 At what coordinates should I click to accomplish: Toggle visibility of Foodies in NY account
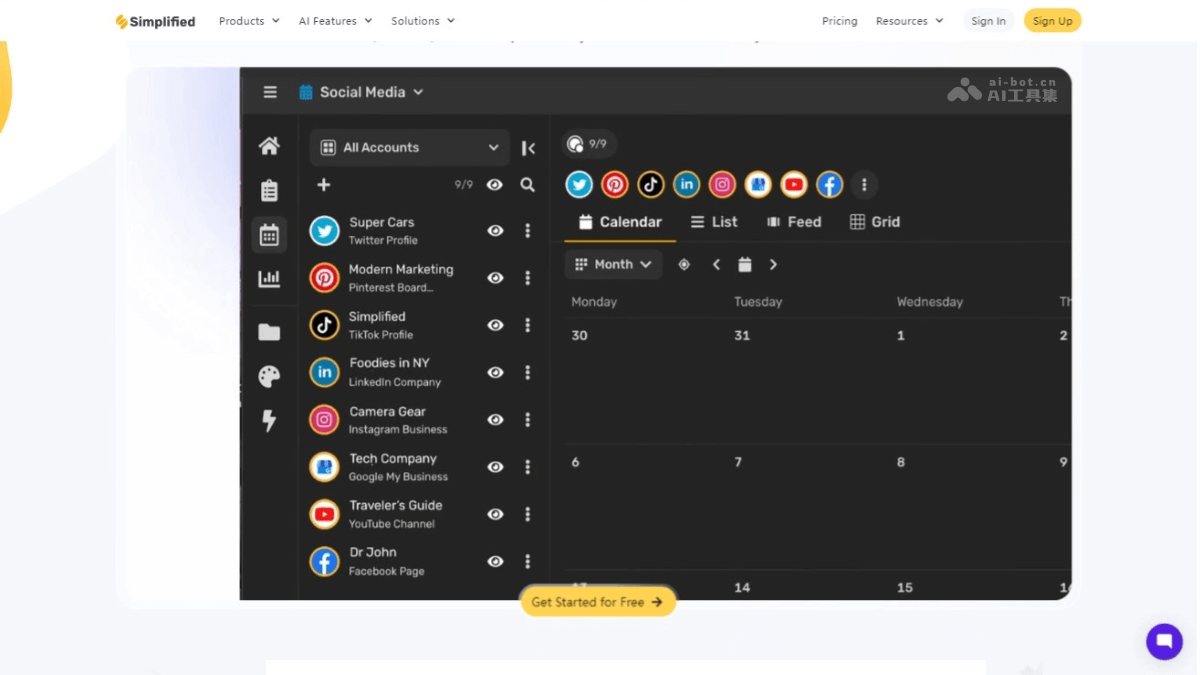[495, 372]
